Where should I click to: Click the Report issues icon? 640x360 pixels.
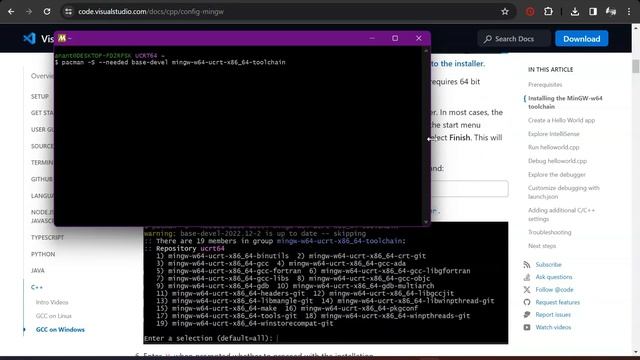pyautogui.click(x=527, y=315)
